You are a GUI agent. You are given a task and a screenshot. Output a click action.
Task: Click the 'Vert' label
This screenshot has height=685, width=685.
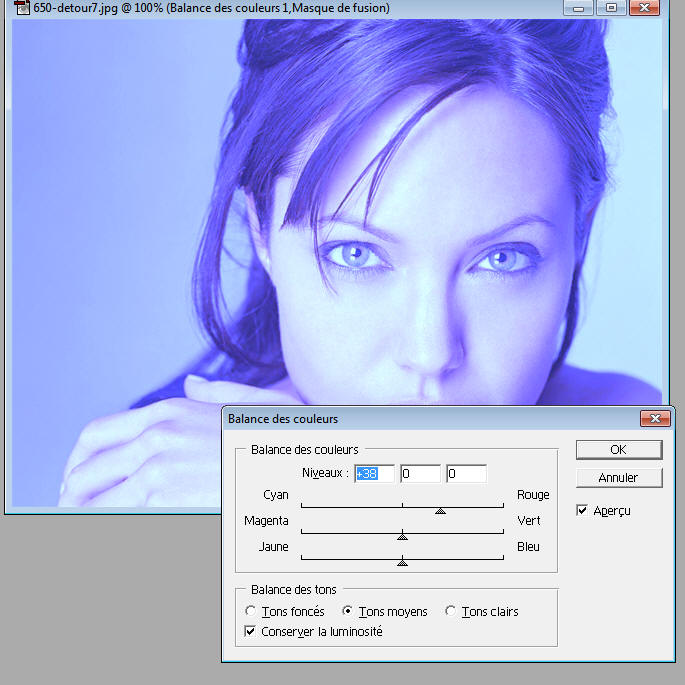coord(529,520)
